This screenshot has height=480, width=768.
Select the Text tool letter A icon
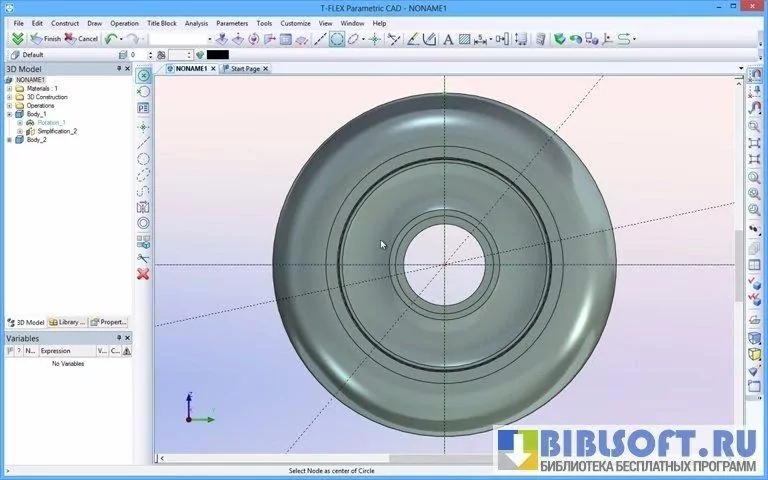448,39
